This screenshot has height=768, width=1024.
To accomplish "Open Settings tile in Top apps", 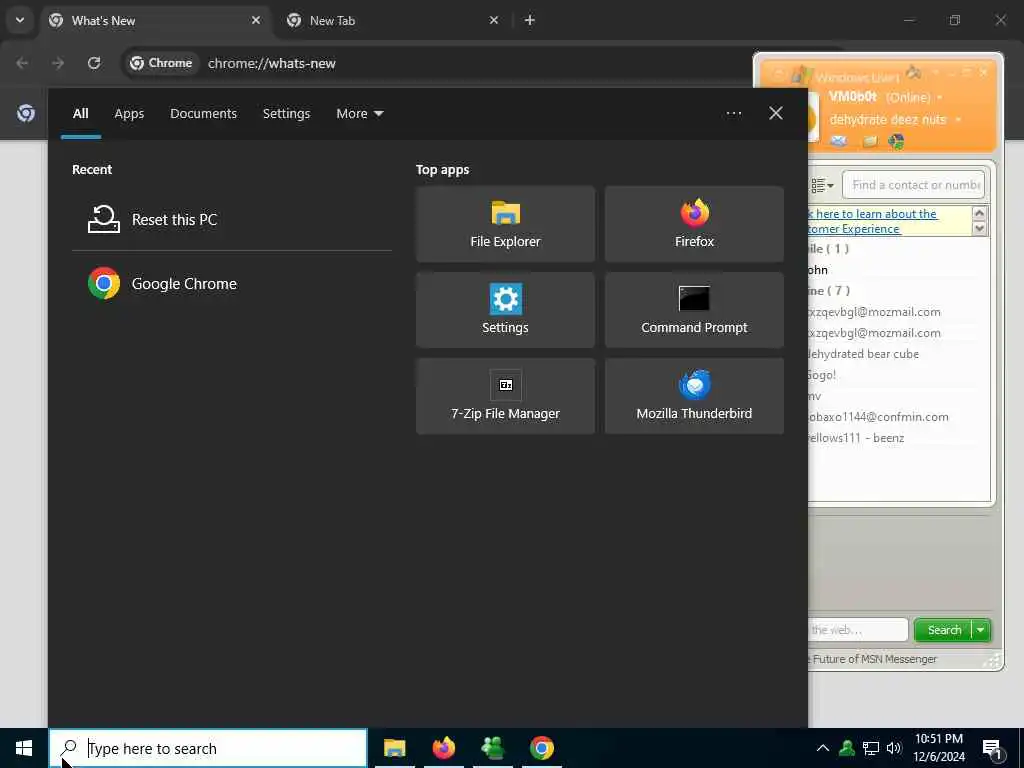I will 505,310.
